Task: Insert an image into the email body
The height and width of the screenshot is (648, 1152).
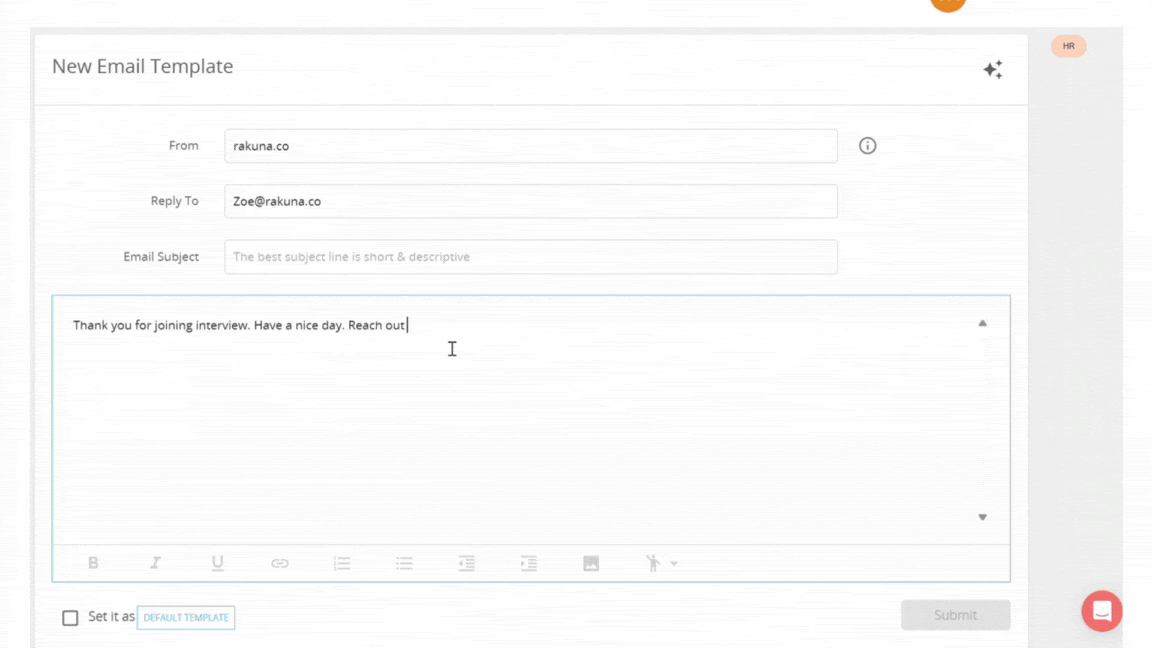Action: point(591,562)
